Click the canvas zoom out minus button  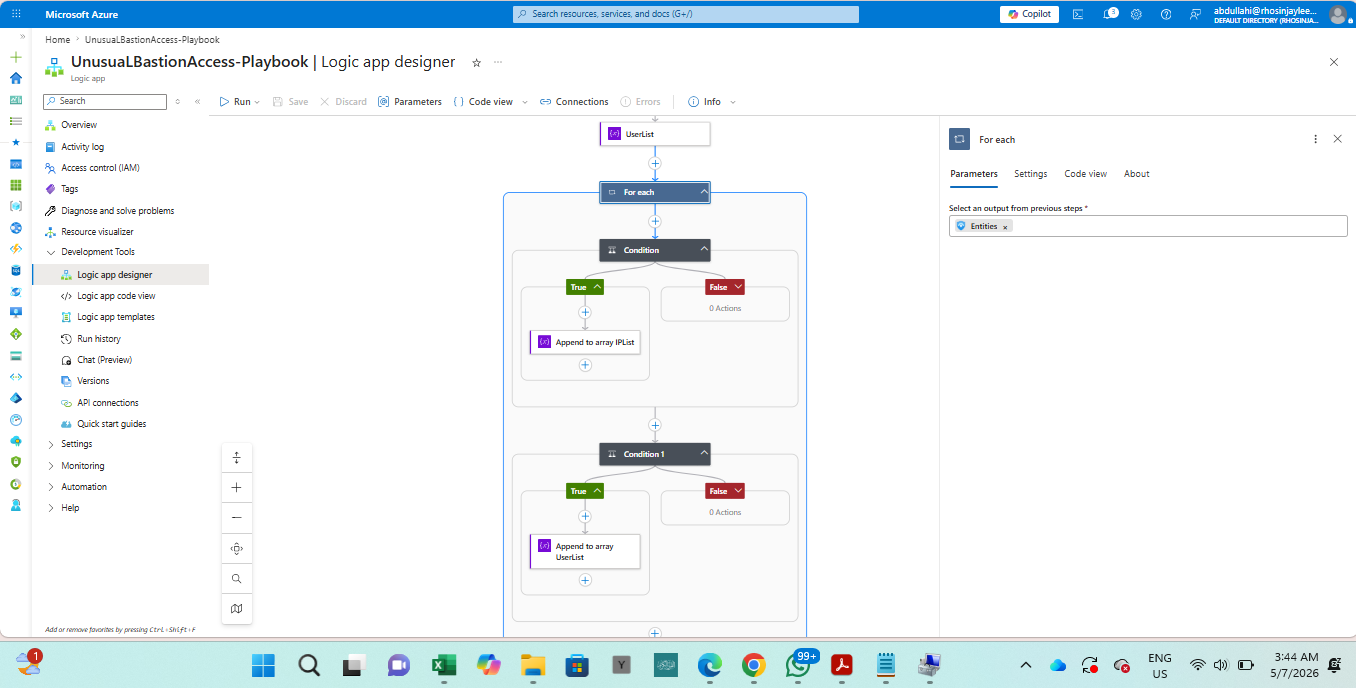(236, 518)
